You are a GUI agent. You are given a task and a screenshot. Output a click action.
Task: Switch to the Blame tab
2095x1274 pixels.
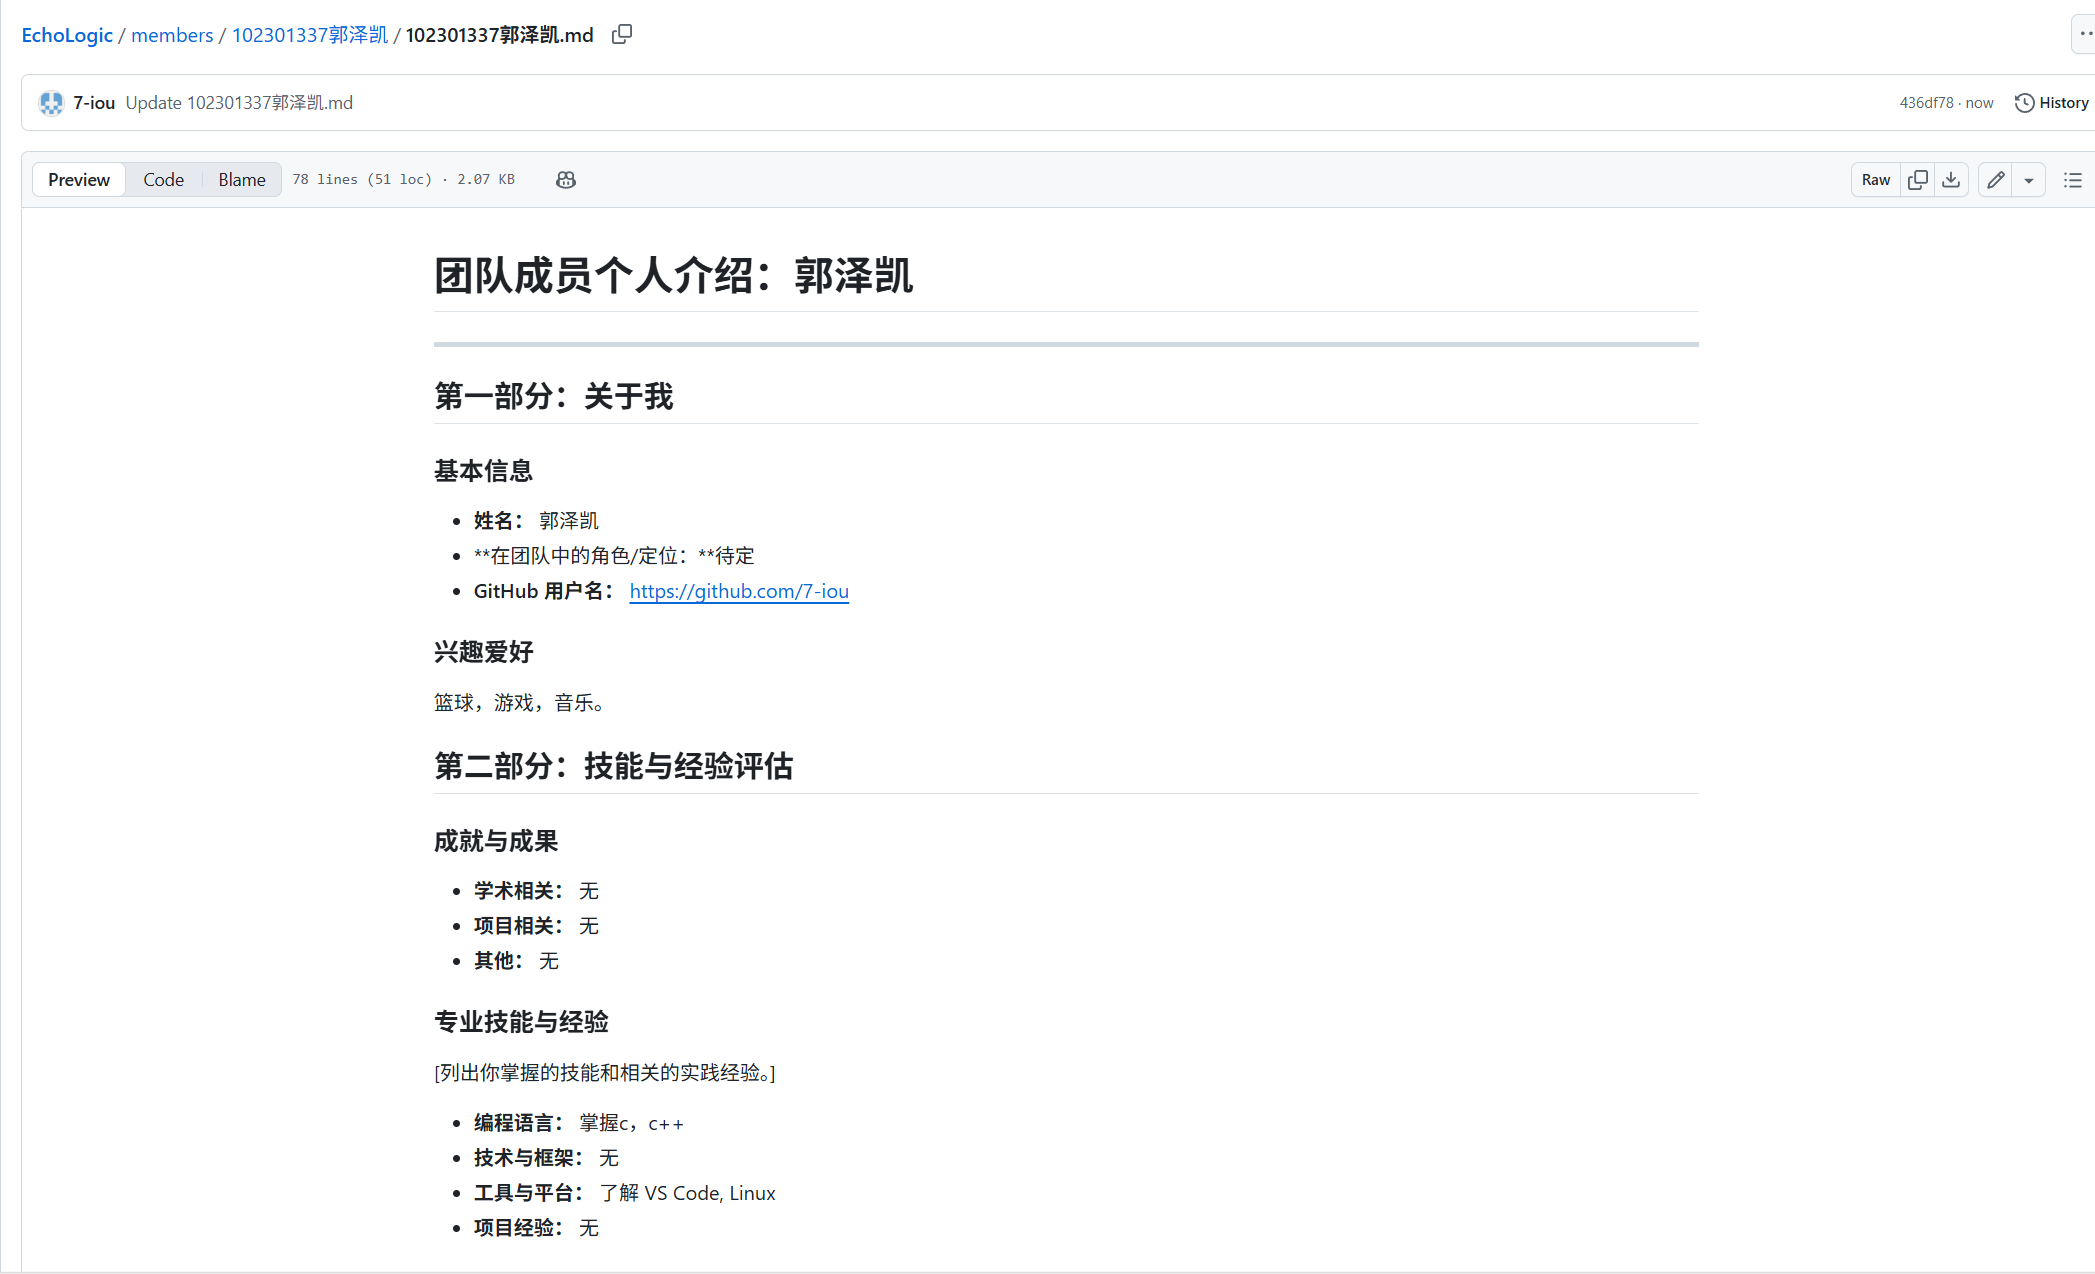[x=240, y=179]
